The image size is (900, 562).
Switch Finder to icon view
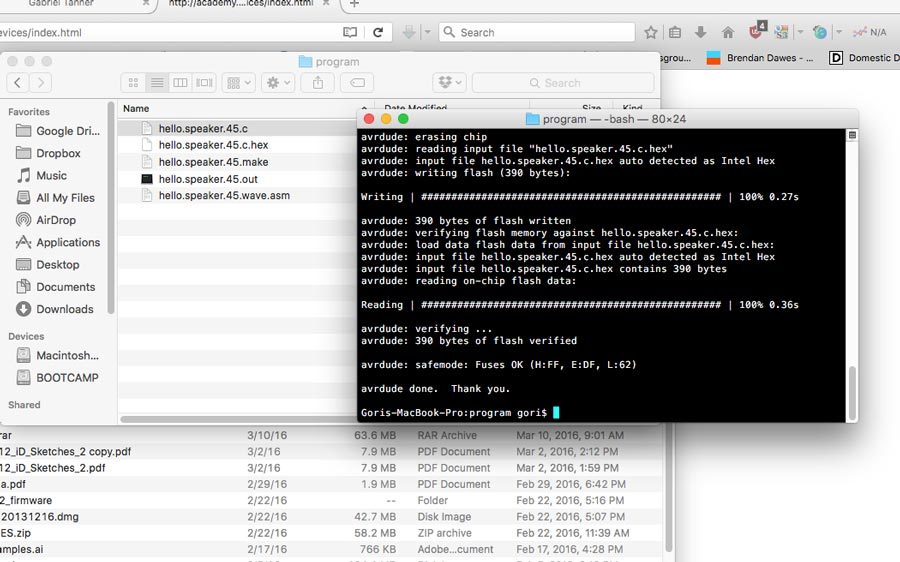tap(133, 83)
